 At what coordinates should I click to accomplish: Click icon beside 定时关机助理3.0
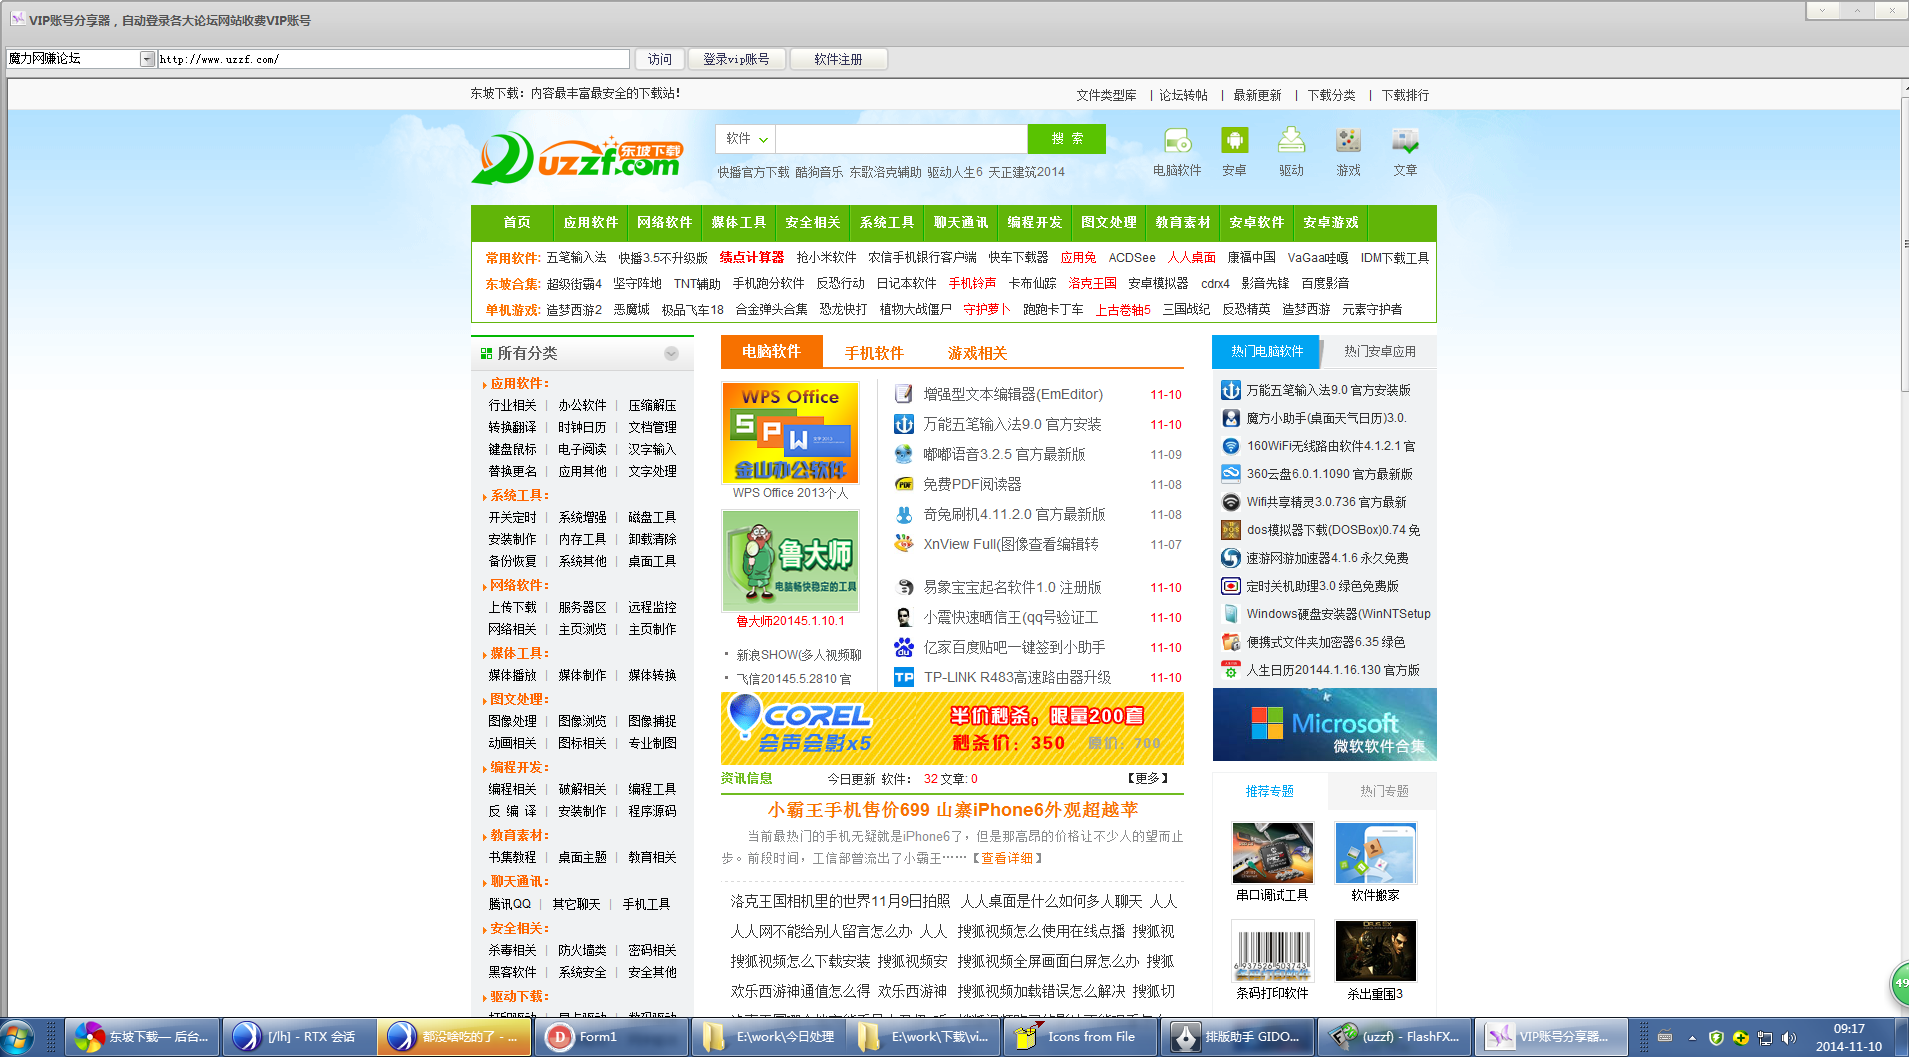pos(1231,586)
